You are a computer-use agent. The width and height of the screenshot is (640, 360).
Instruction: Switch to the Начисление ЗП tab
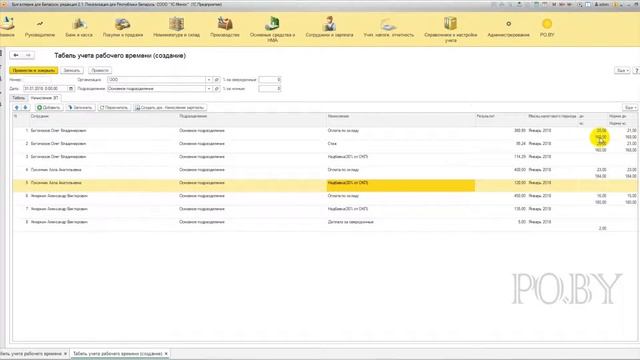click(x=44, y=98)
